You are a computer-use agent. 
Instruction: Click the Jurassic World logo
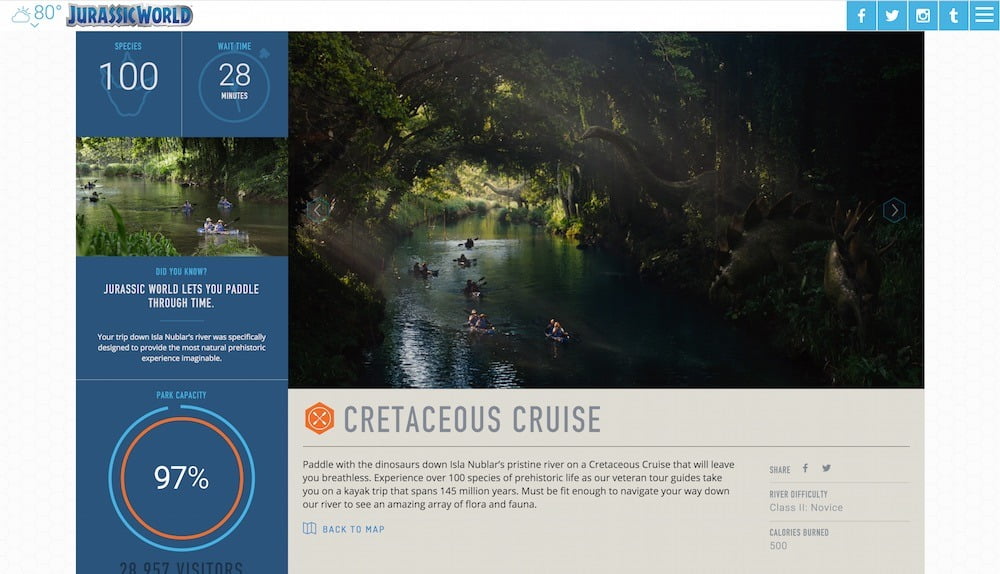point(129,15)
